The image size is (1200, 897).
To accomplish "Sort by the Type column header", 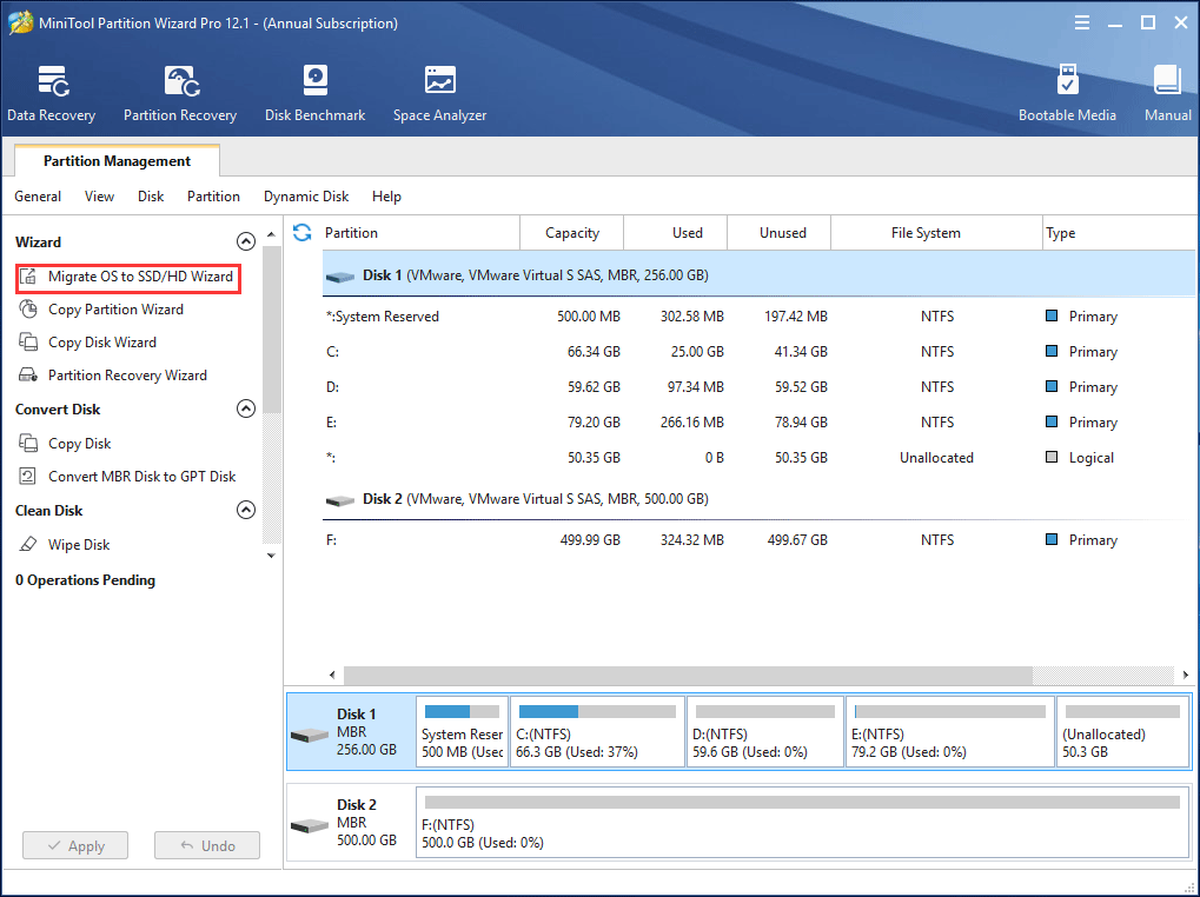I will coord(1118,233).
